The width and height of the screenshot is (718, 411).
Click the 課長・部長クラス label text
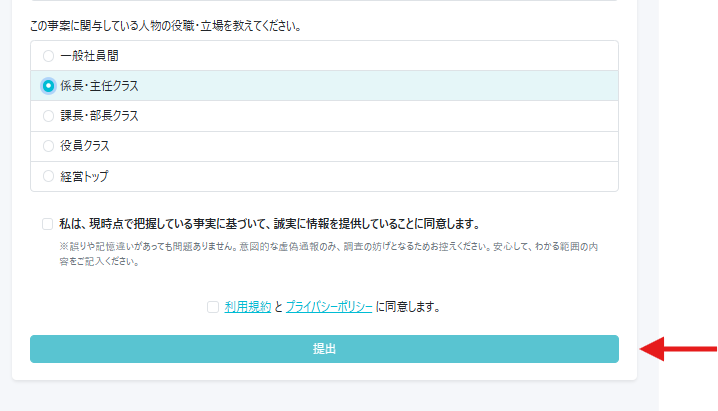[99, 116]
